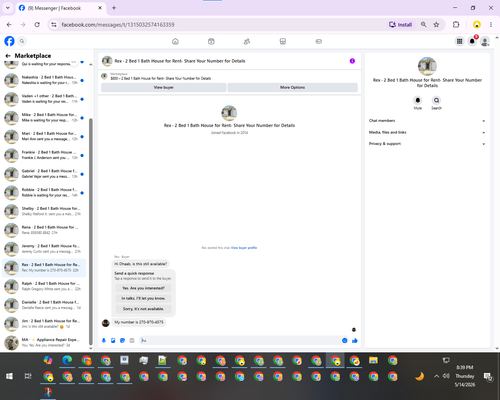The image size is (500, 400).
Task: Open Facebook search magnifier
Action: 22,41
